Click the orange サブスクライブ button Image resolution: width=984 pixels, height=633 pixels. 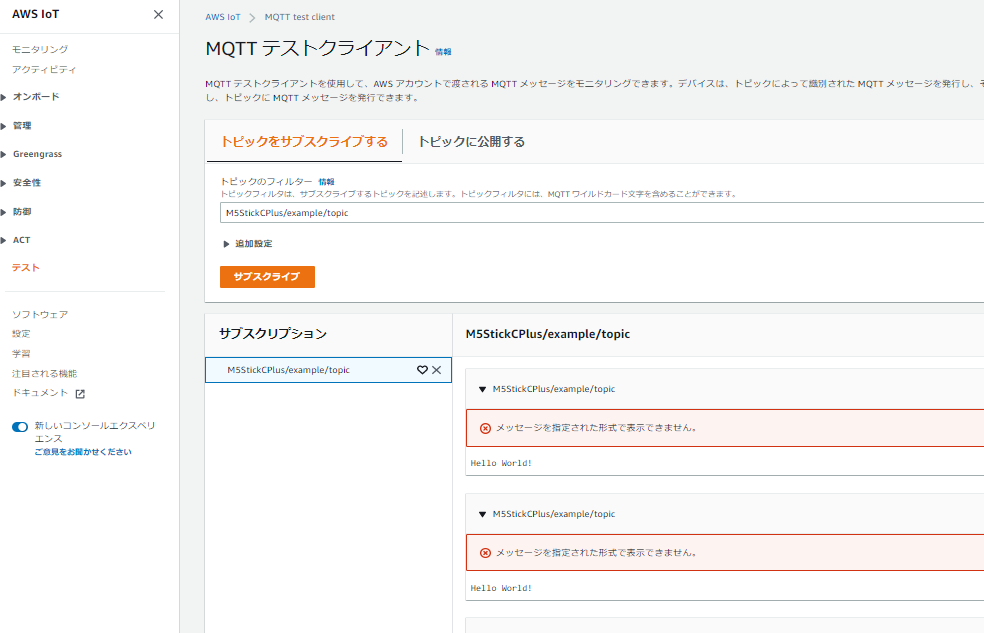tap(267, 277)
